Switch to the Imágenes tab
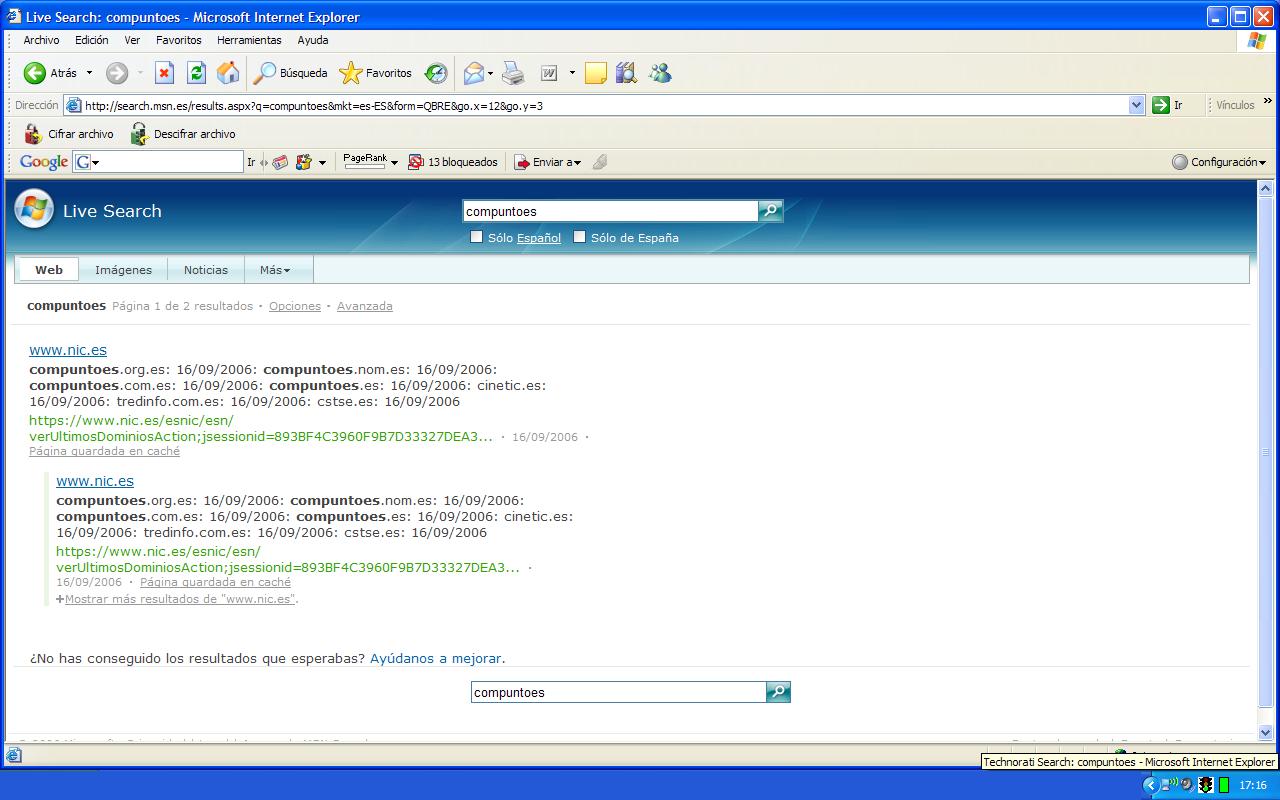Screen dimensions: 1280x800 pos(123,270)
